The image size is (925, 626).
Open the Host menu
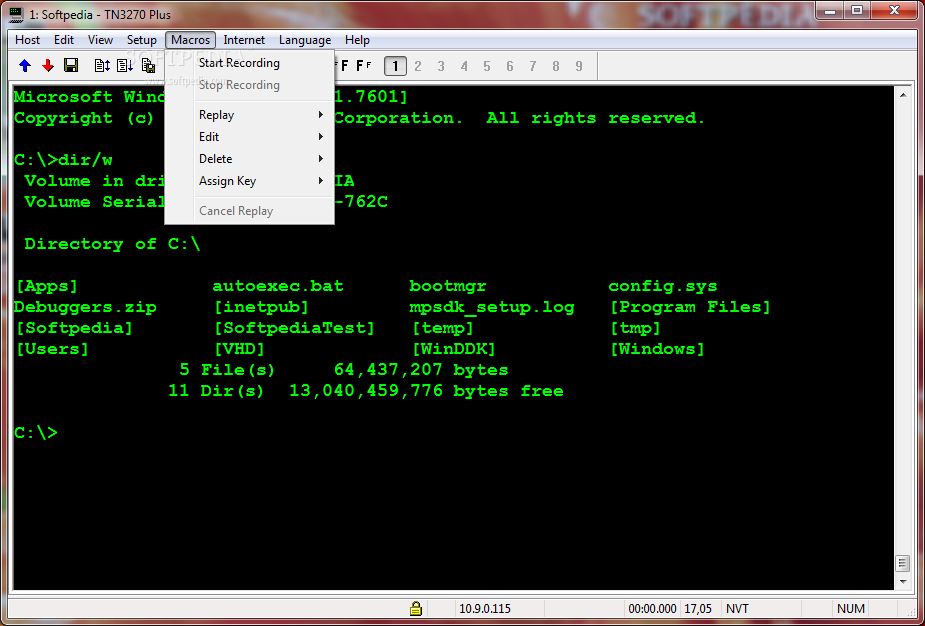click(28, 40)
